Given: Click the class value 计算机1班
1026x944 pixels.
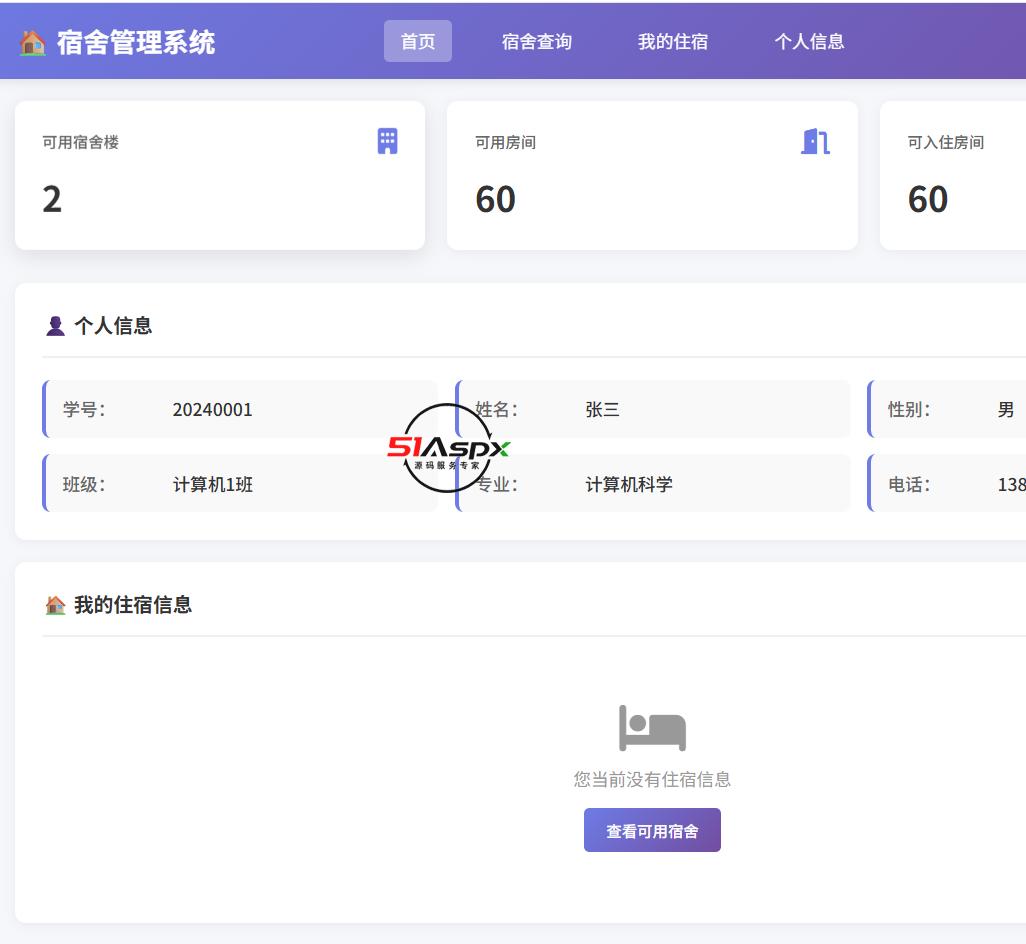Looking at the screenshot, I should [213, 485].
